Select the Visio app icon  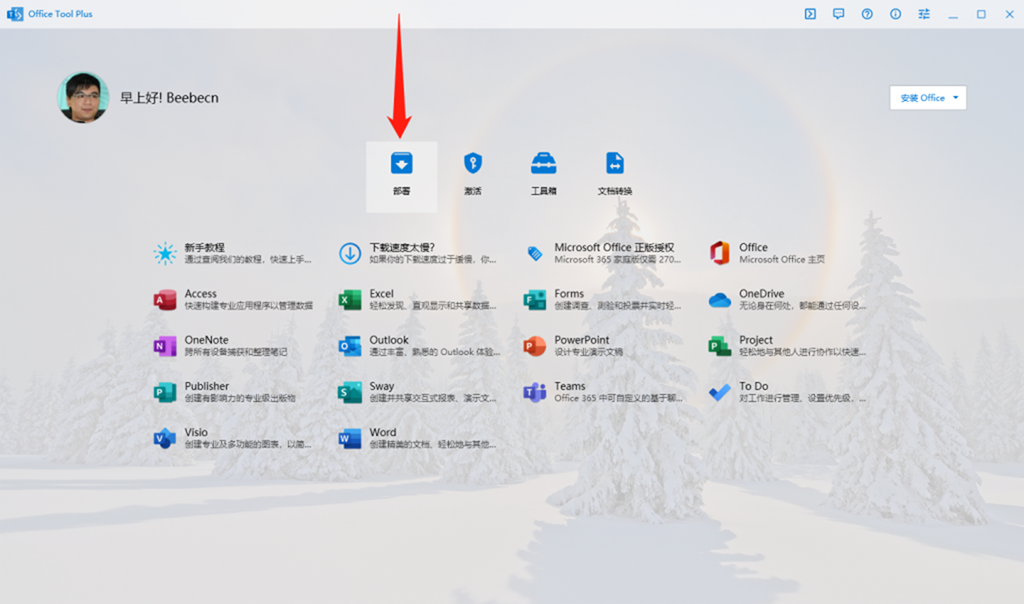point(165,439)
